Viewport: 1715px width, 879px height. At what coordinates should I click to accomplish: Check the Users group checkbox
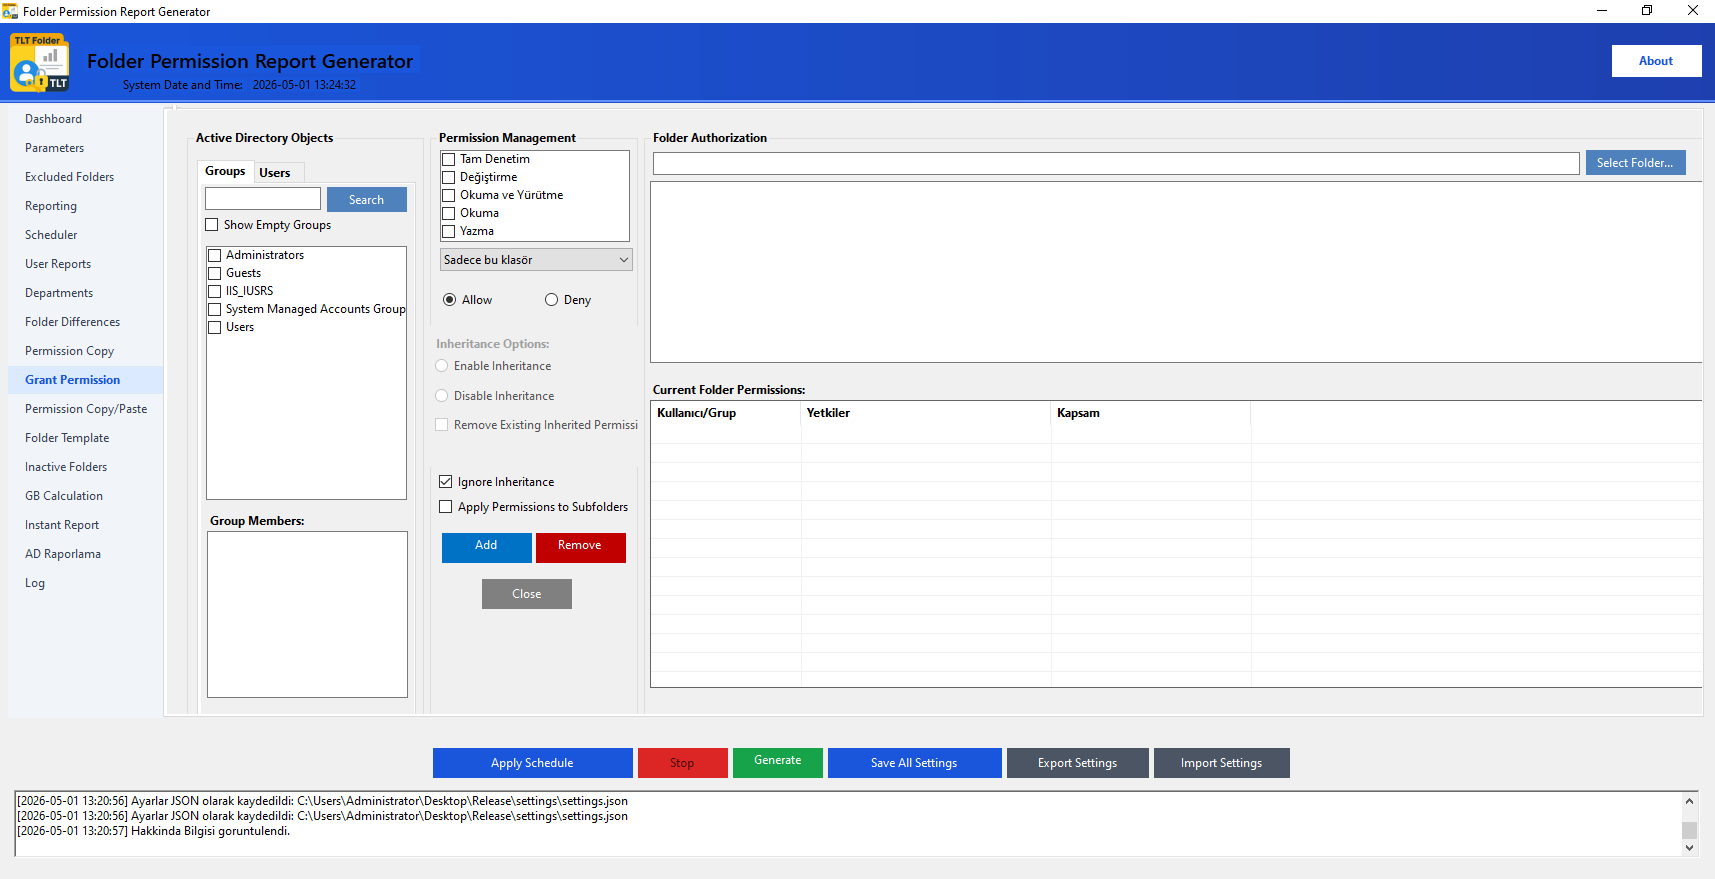[214, 327]
